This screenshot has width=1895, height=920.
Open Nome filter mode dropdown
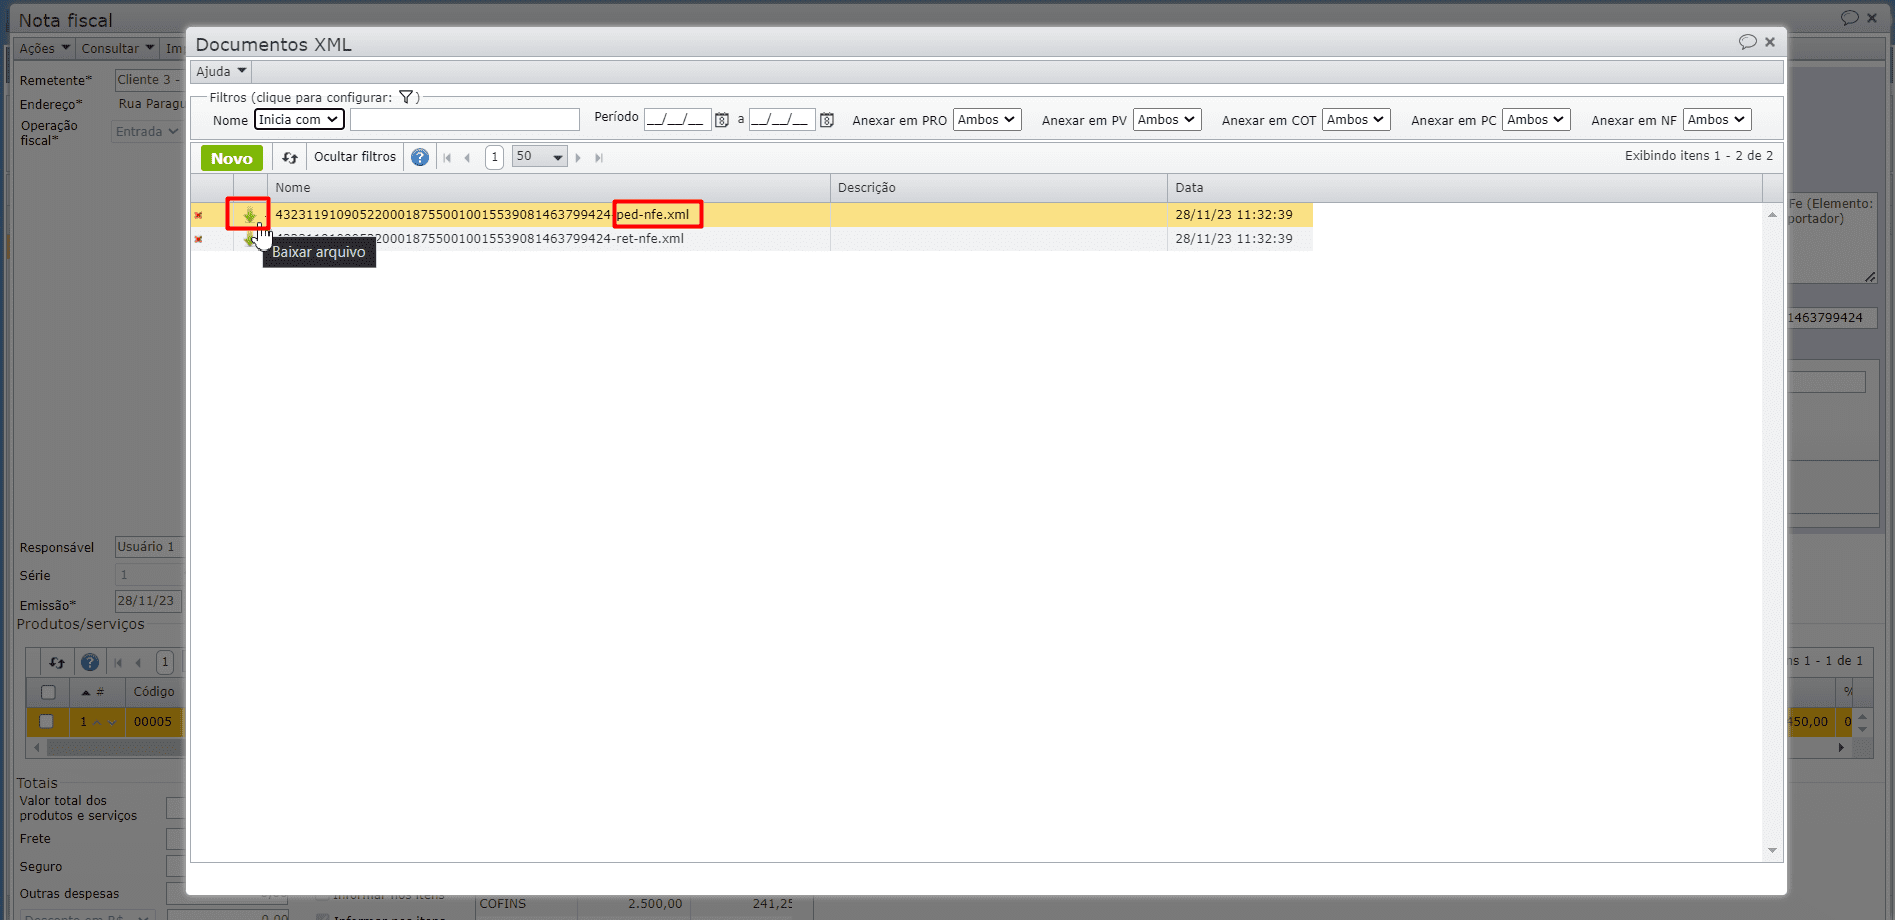299,120
